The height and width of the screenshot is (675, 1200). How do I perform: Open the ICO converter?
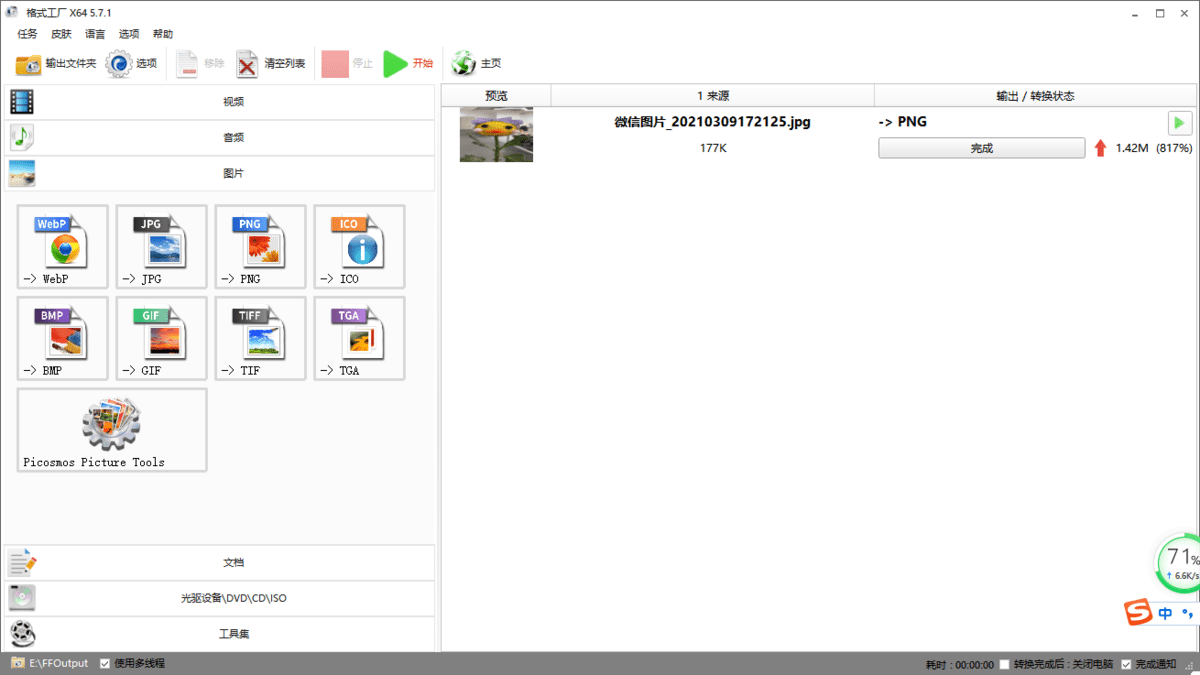coord(359,246)
